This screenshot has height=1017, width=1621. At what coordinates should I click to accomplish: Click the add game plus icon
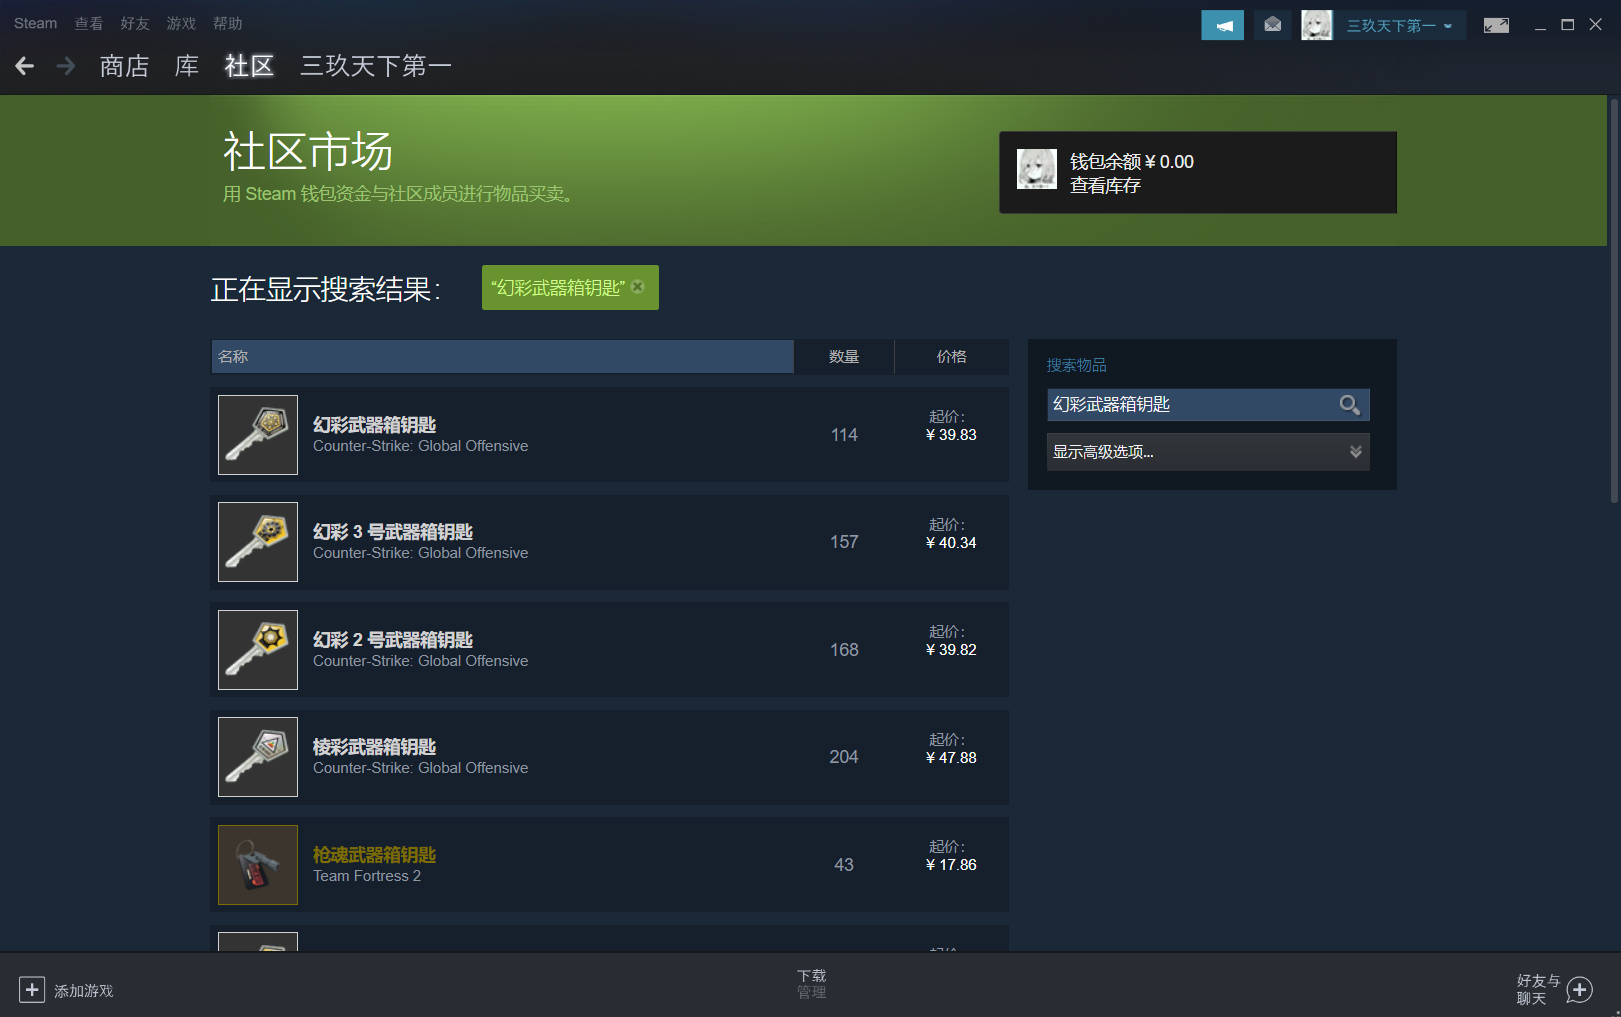(x=32, y=989)
